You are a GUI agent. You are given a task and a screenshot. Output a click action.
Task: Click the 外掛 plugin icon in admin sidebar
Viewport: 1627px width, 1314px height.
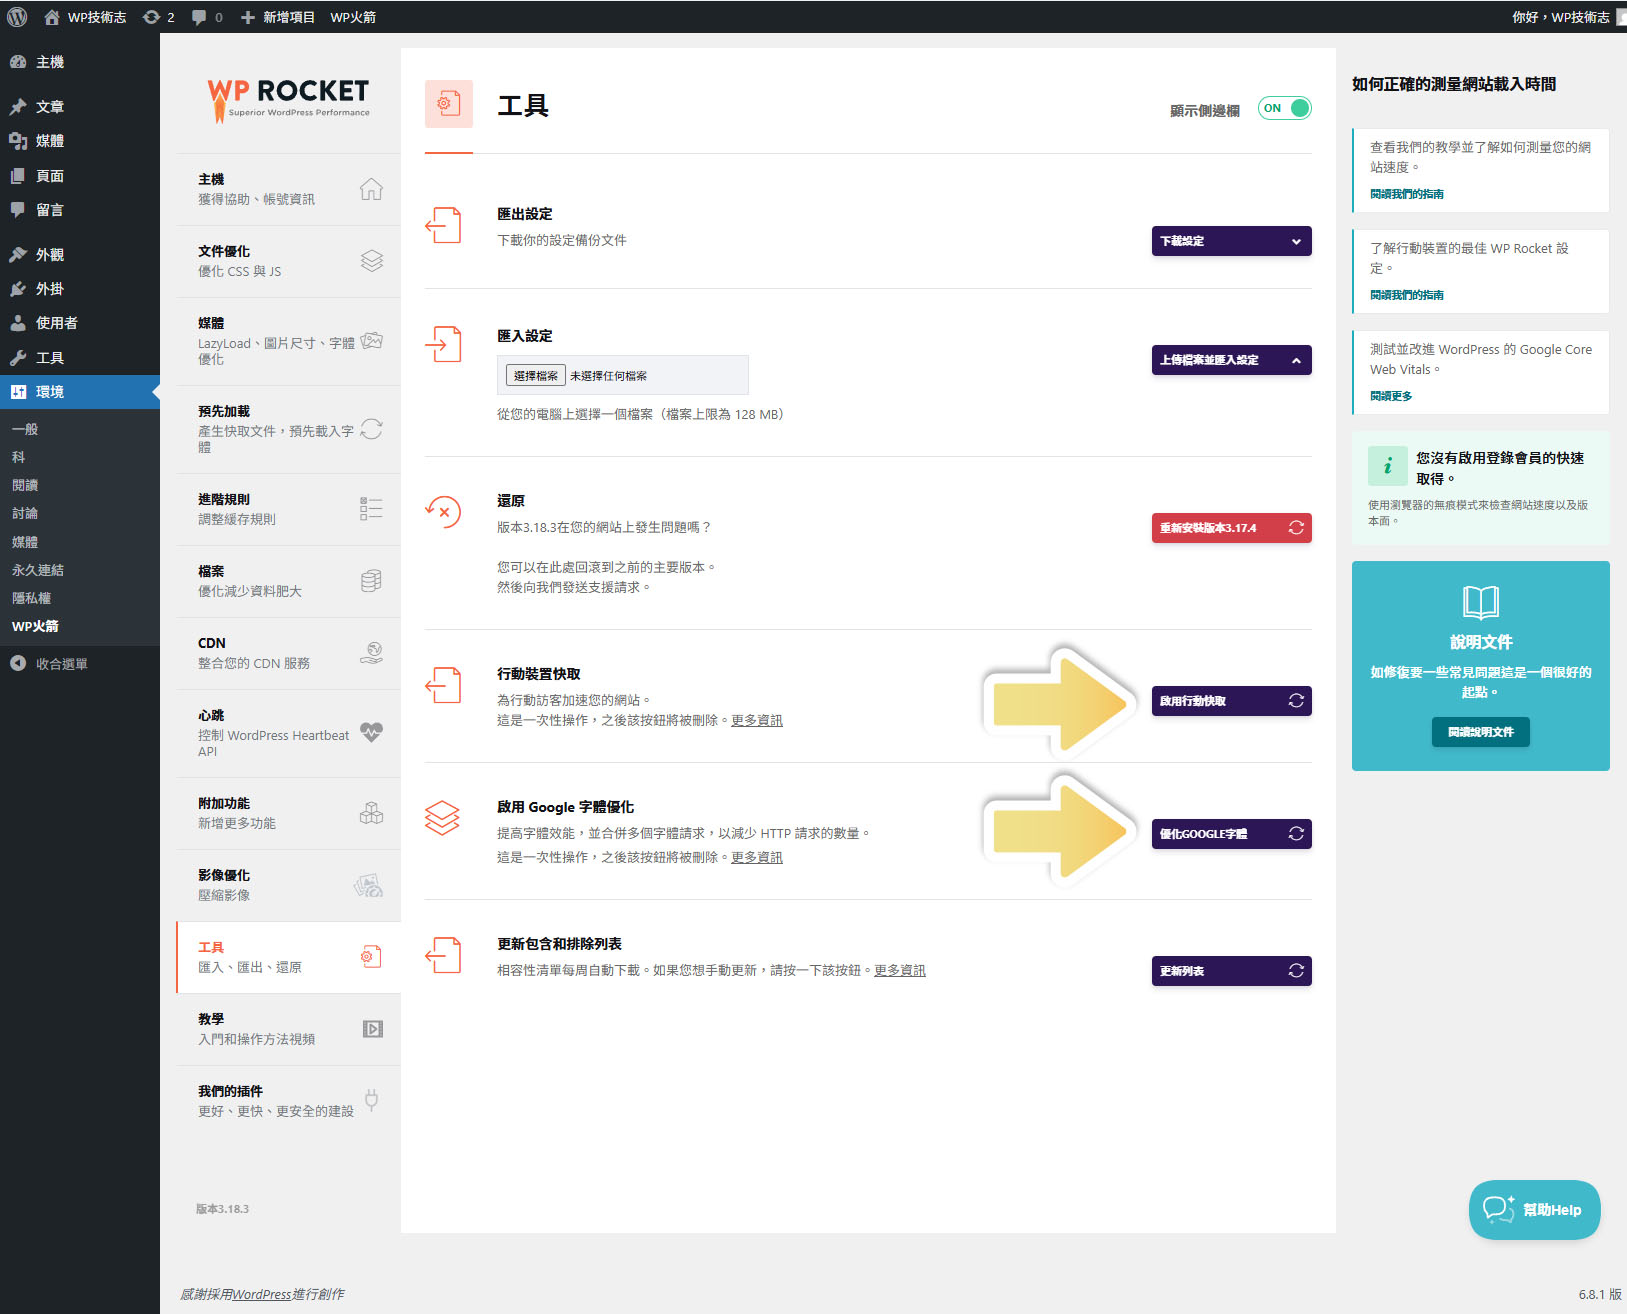(18, 289)
